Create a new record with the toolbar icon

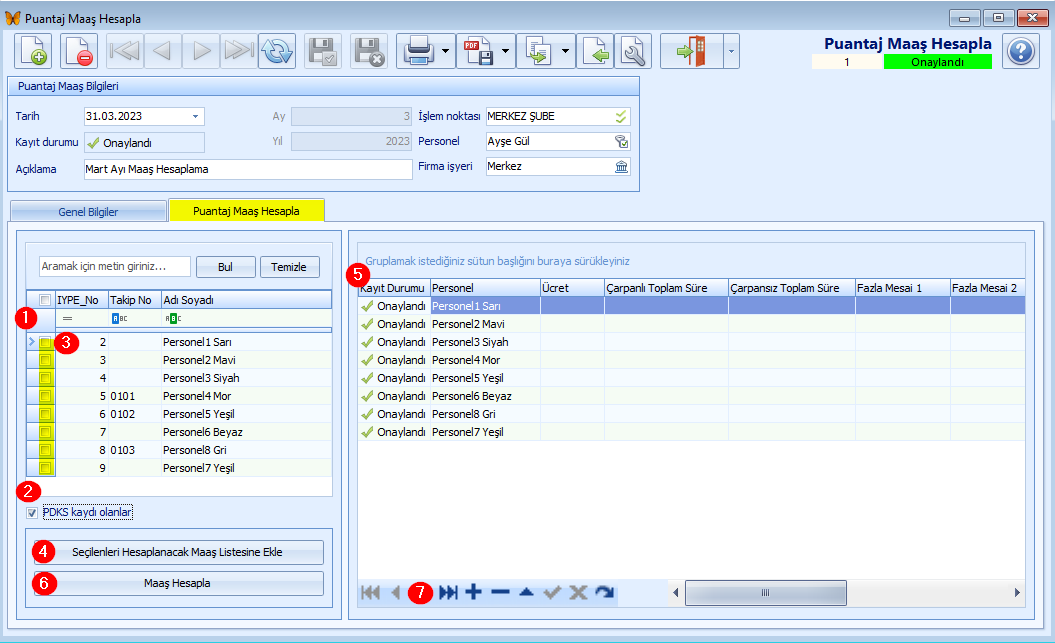point(33,51)
